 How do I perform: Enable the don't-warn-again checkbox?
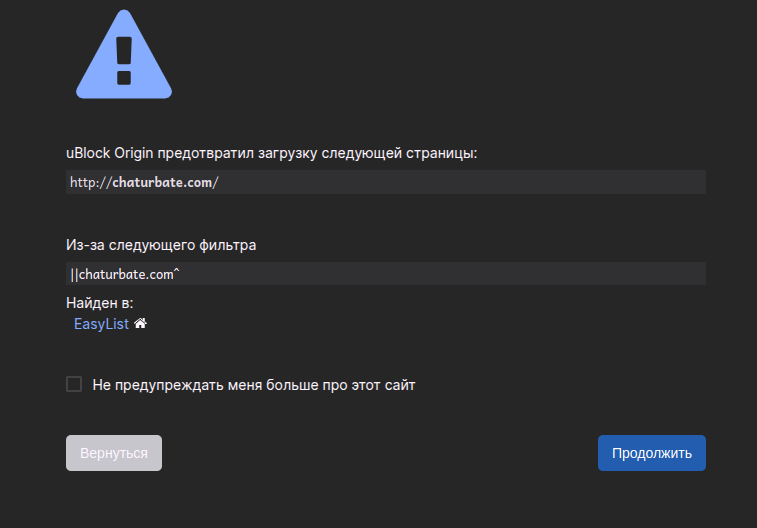[74, 384]
